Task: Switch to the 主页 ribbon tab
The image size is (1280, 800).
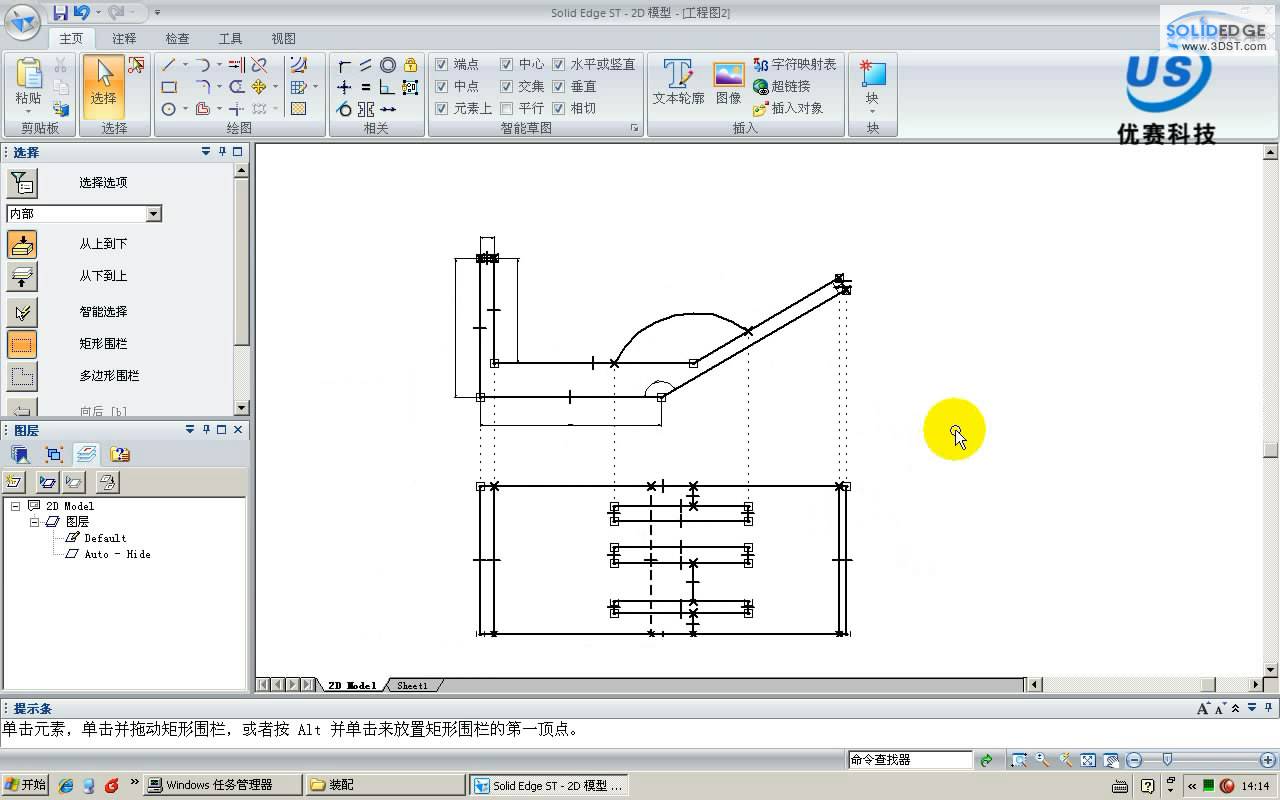Action: coord(71,38)
